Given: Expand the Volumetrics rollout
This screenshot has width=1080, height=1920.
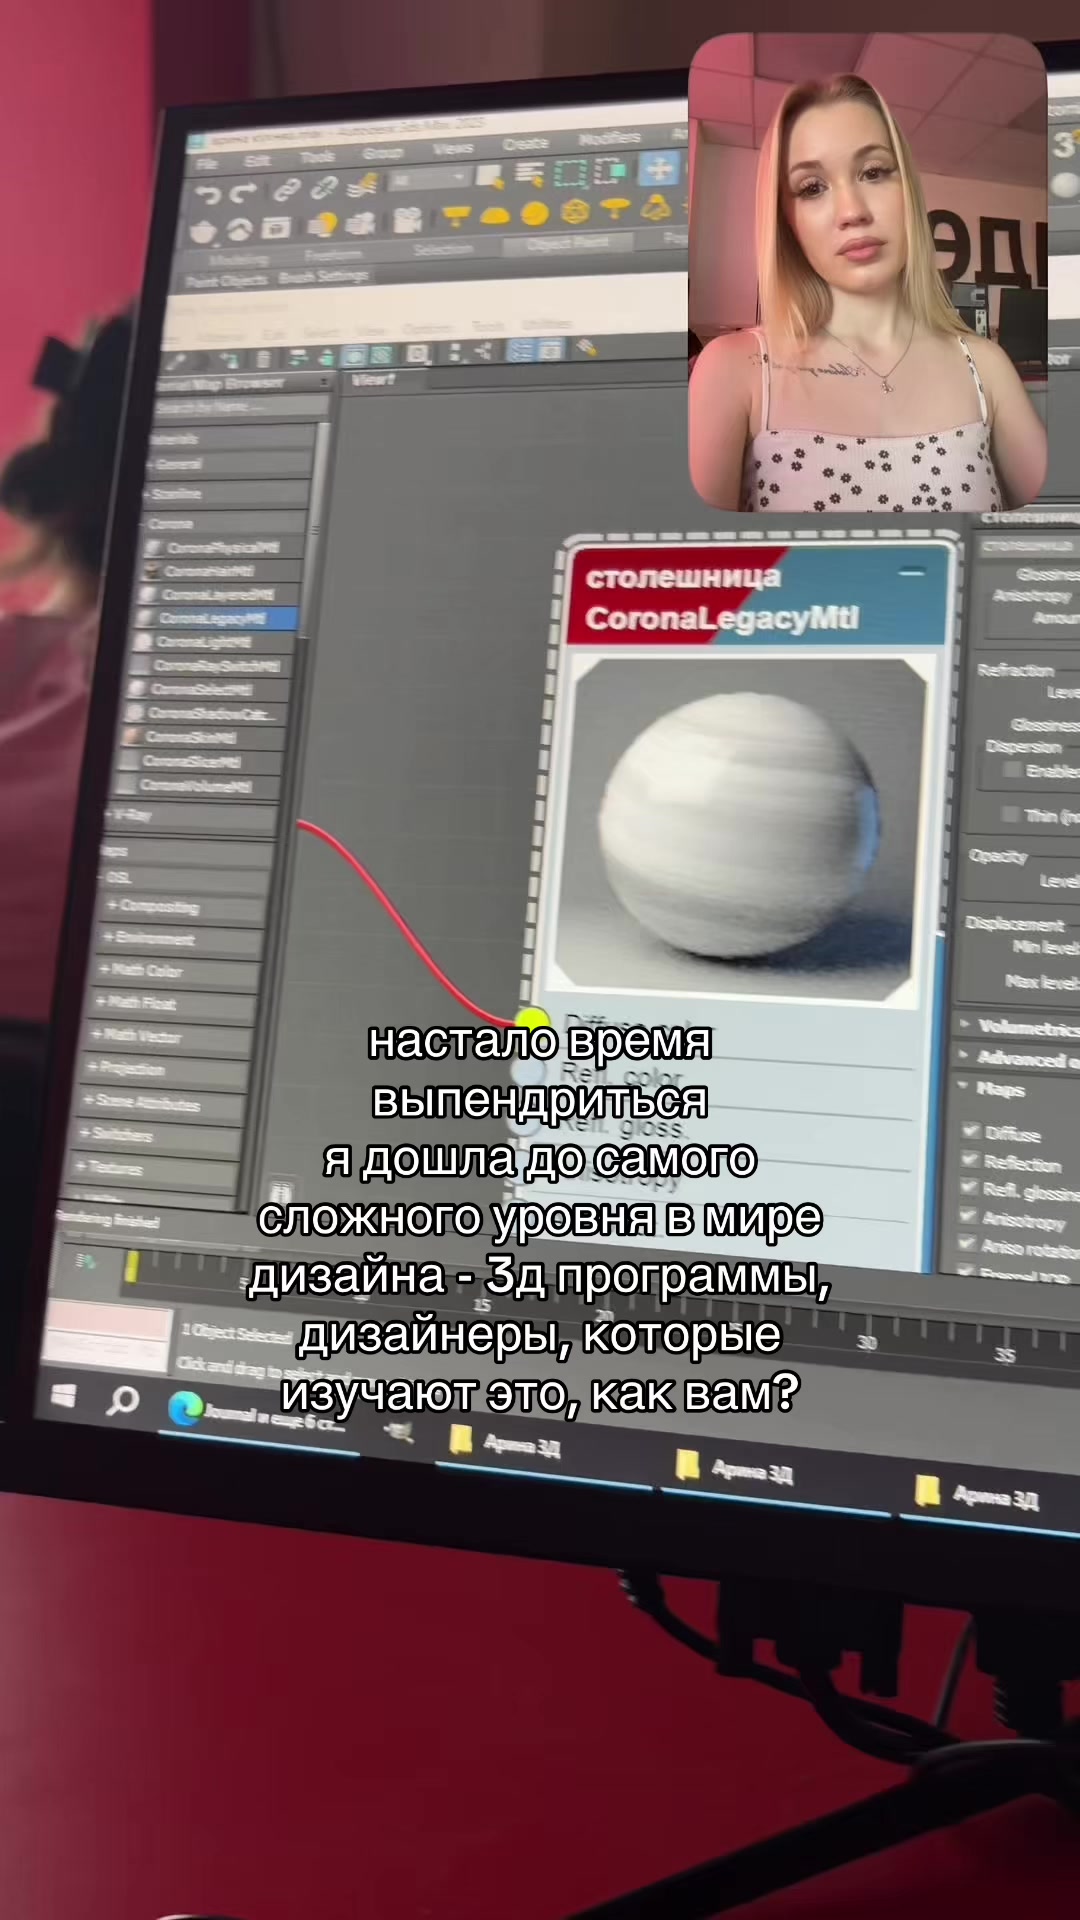Looking at the screenshot, I should click(1018, 1027).
